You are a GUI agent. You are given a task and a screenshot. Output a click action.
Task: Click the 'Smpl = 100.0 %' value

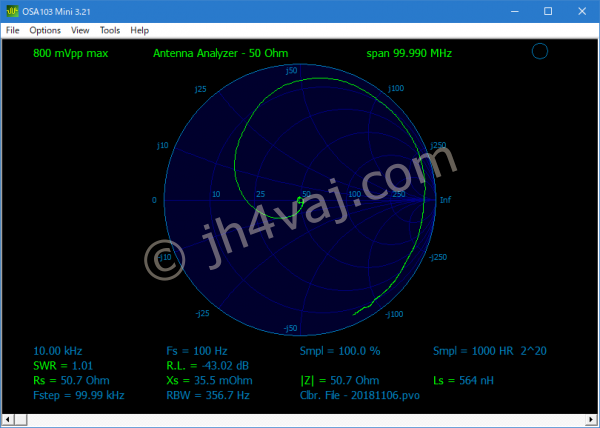(340, 351)
